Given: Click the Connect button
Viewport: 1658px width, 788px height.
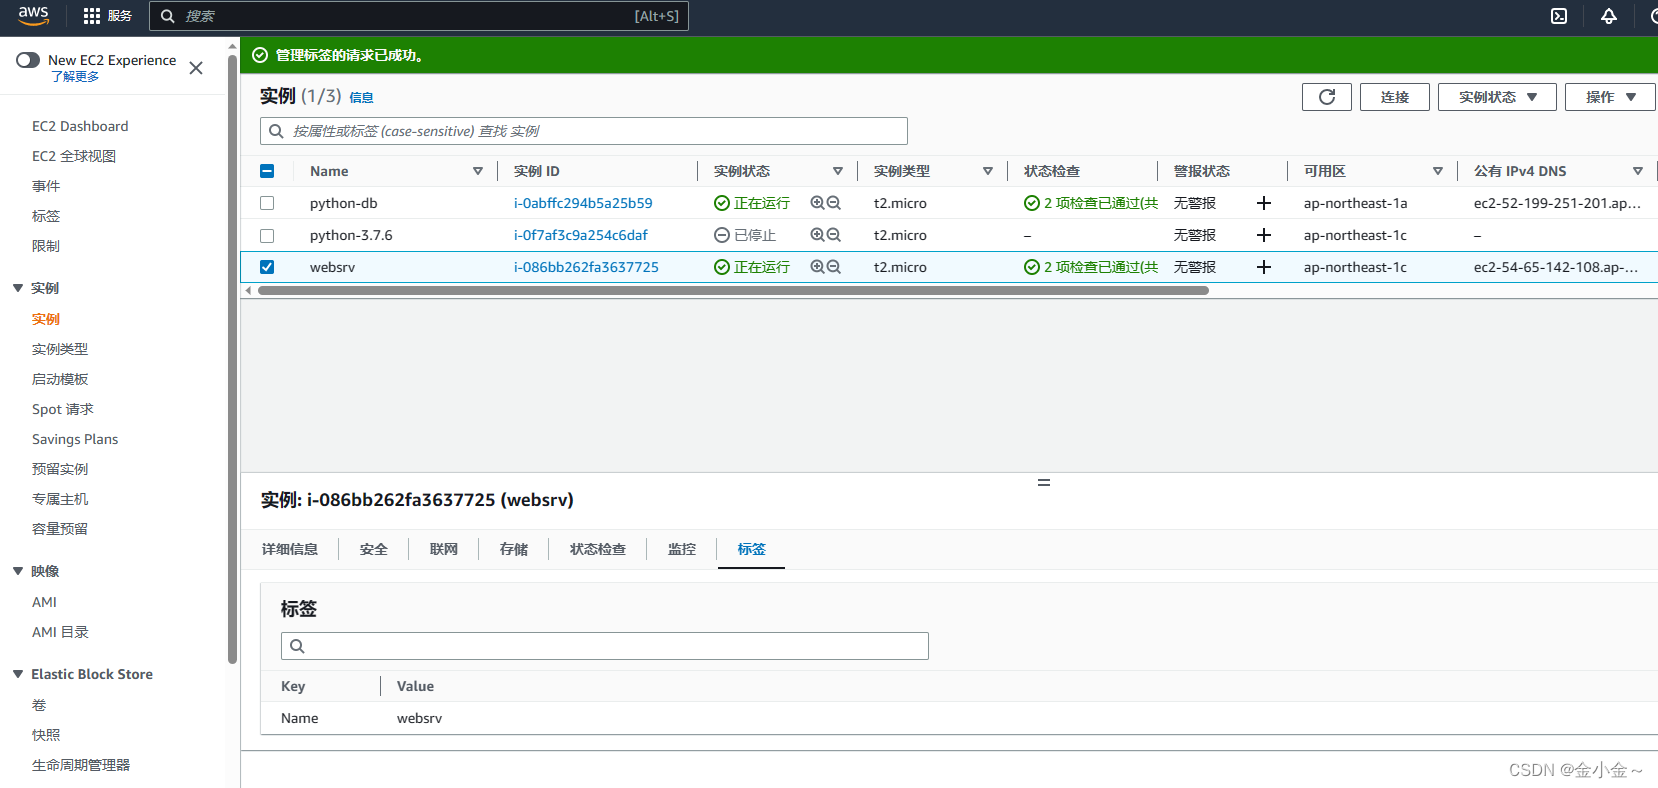Looking at the screenshot, I should click(1395, 97).
